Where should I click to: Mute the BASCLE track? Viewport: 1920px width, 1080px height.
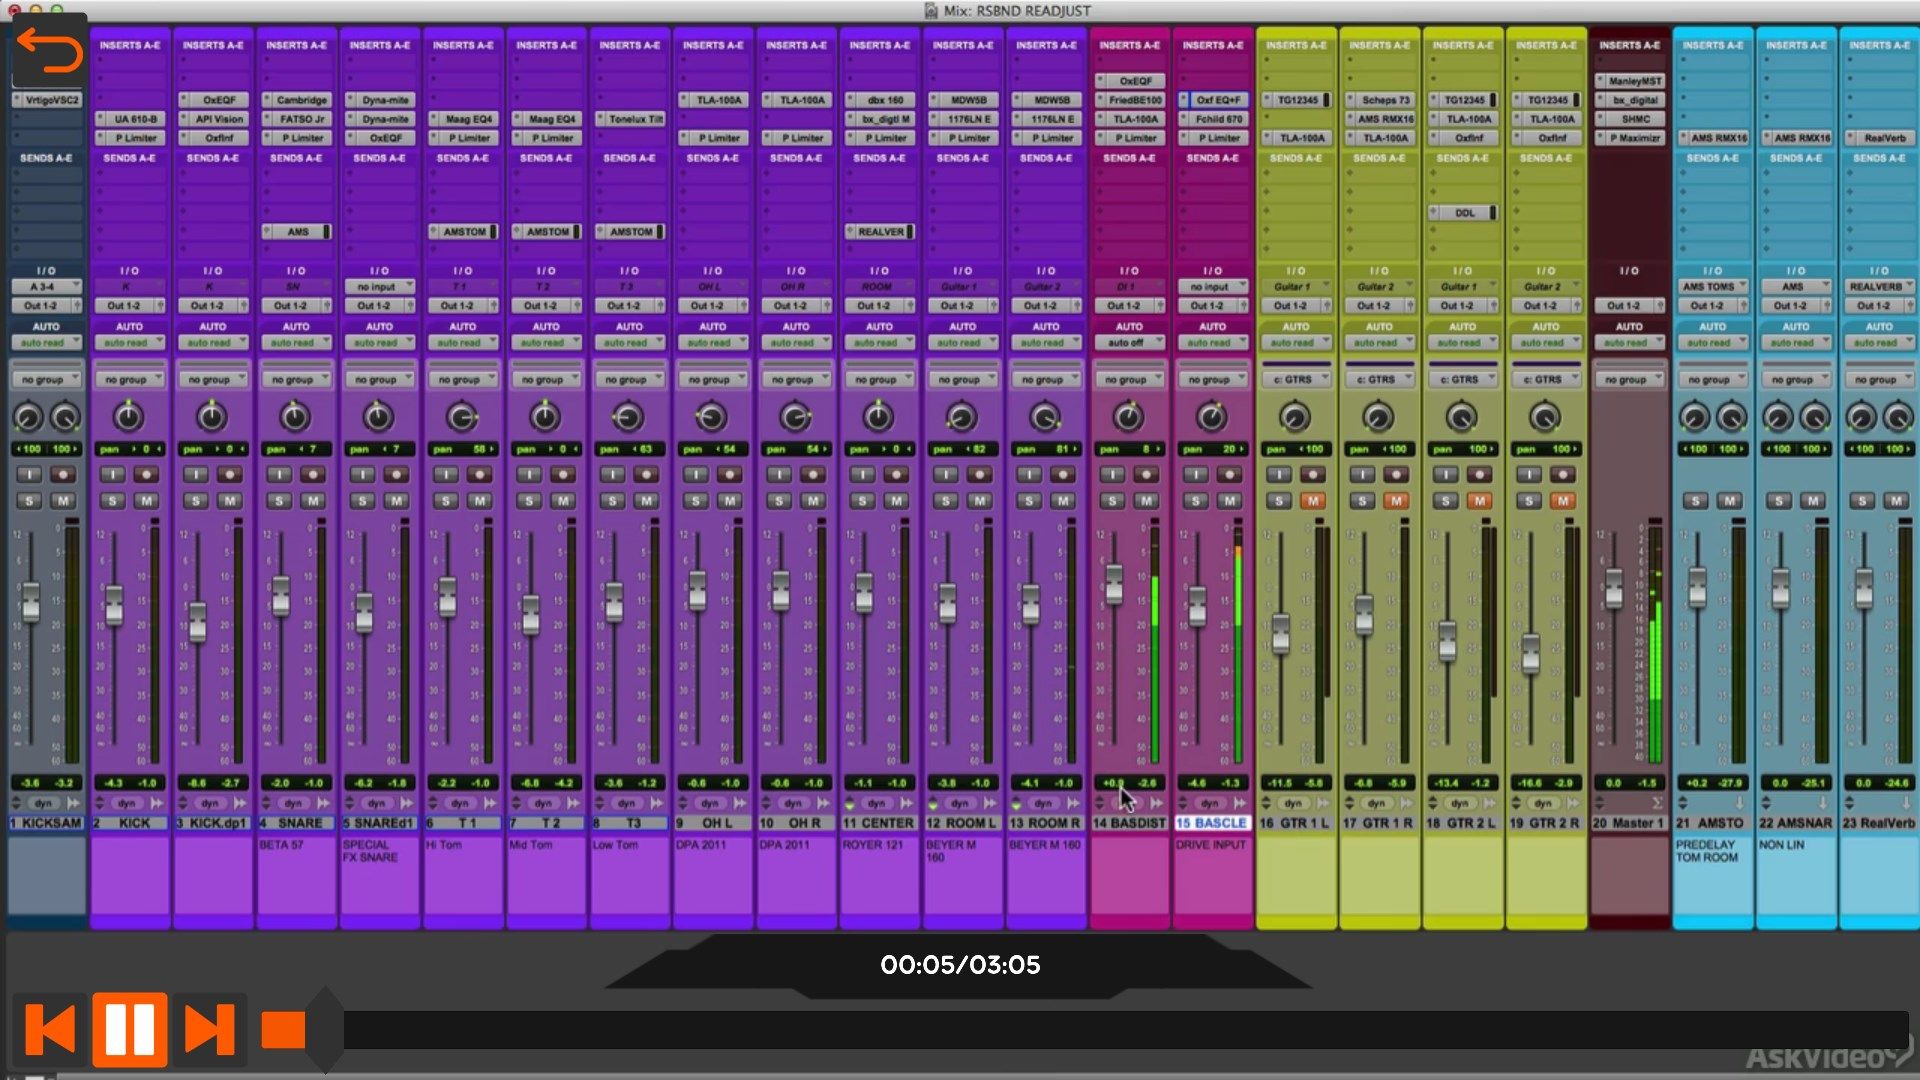pos(1231,501)
